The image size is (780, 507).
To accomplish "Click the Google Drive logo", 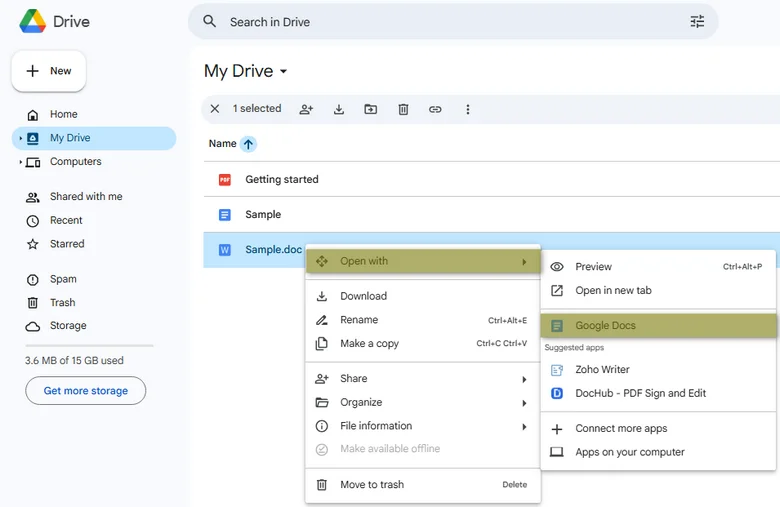I will click(x=32, y=21).
